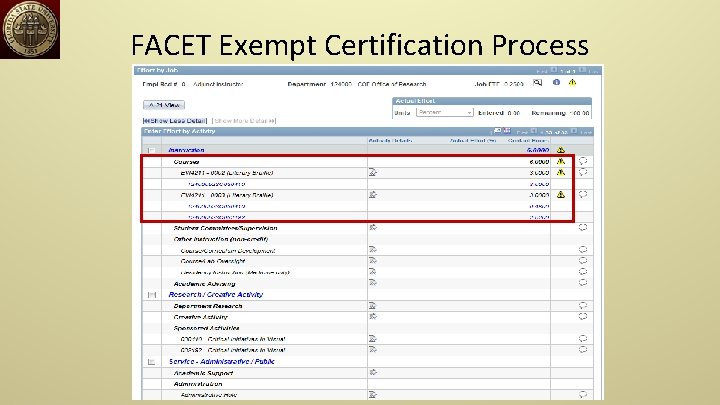Click the warning icon for course section 0002

pyautogui.click(x=561, y=173)
